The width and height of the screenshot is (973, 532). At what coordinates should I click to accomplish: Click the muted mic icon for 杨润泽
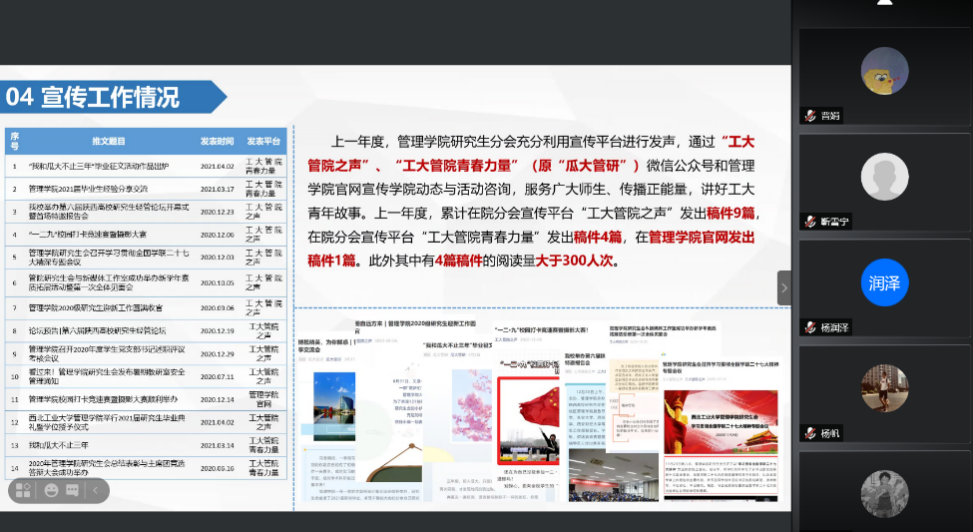coord(810,328)
